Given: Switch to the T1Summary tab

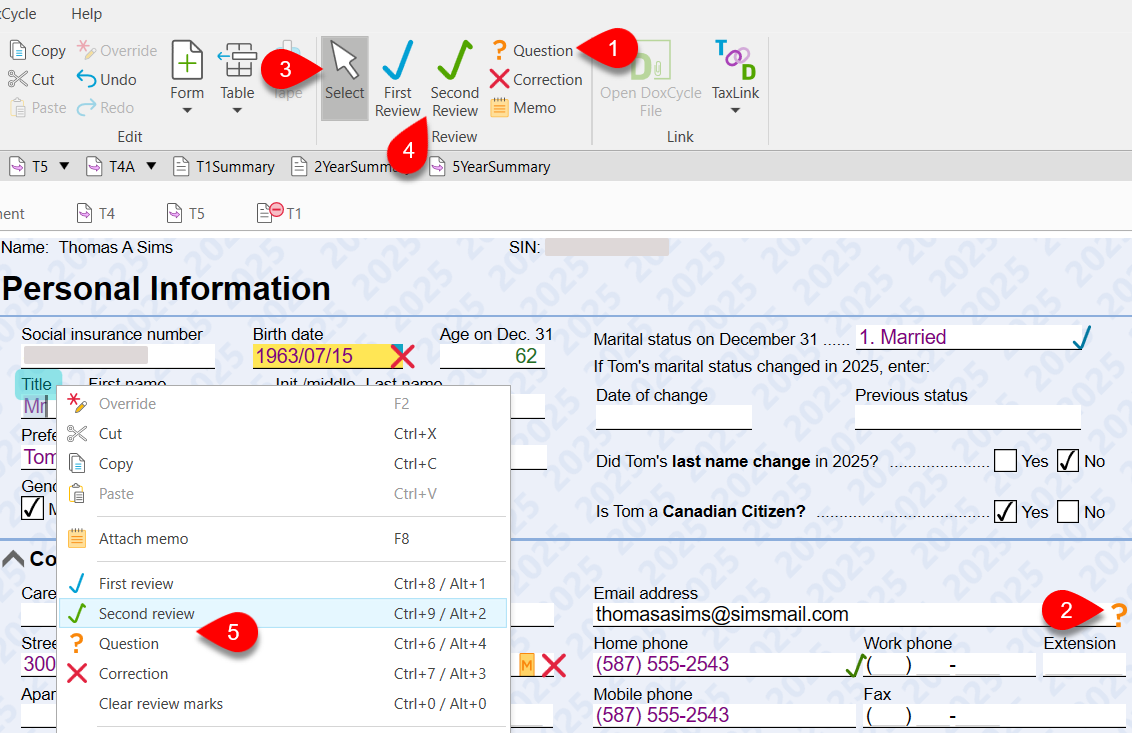Looking at the screenshot, I should [x=224, y=167].
